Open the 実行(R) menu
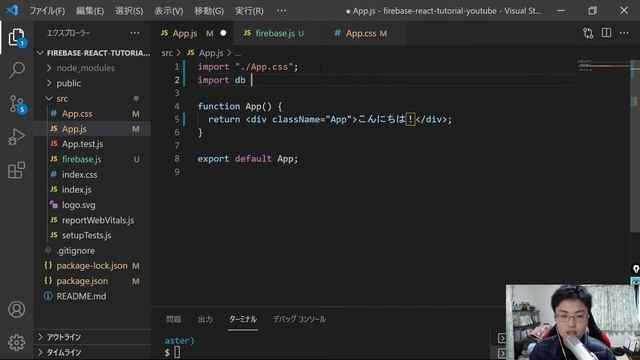 click(x=249, y=11)
